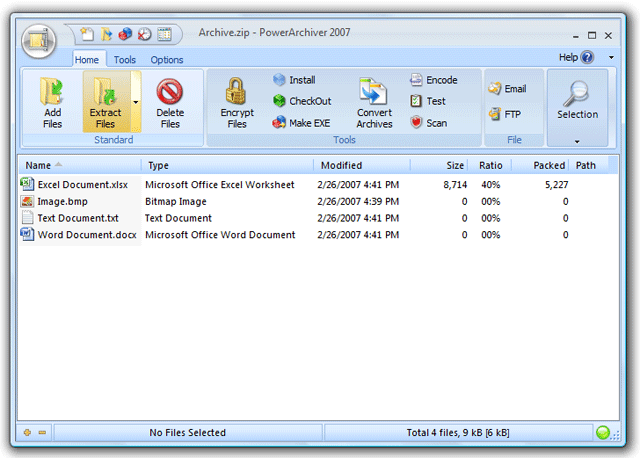The width and height of the screenshot is (640, 458).
Task: Click the CheckOut tool
Action: coord(302,101)
